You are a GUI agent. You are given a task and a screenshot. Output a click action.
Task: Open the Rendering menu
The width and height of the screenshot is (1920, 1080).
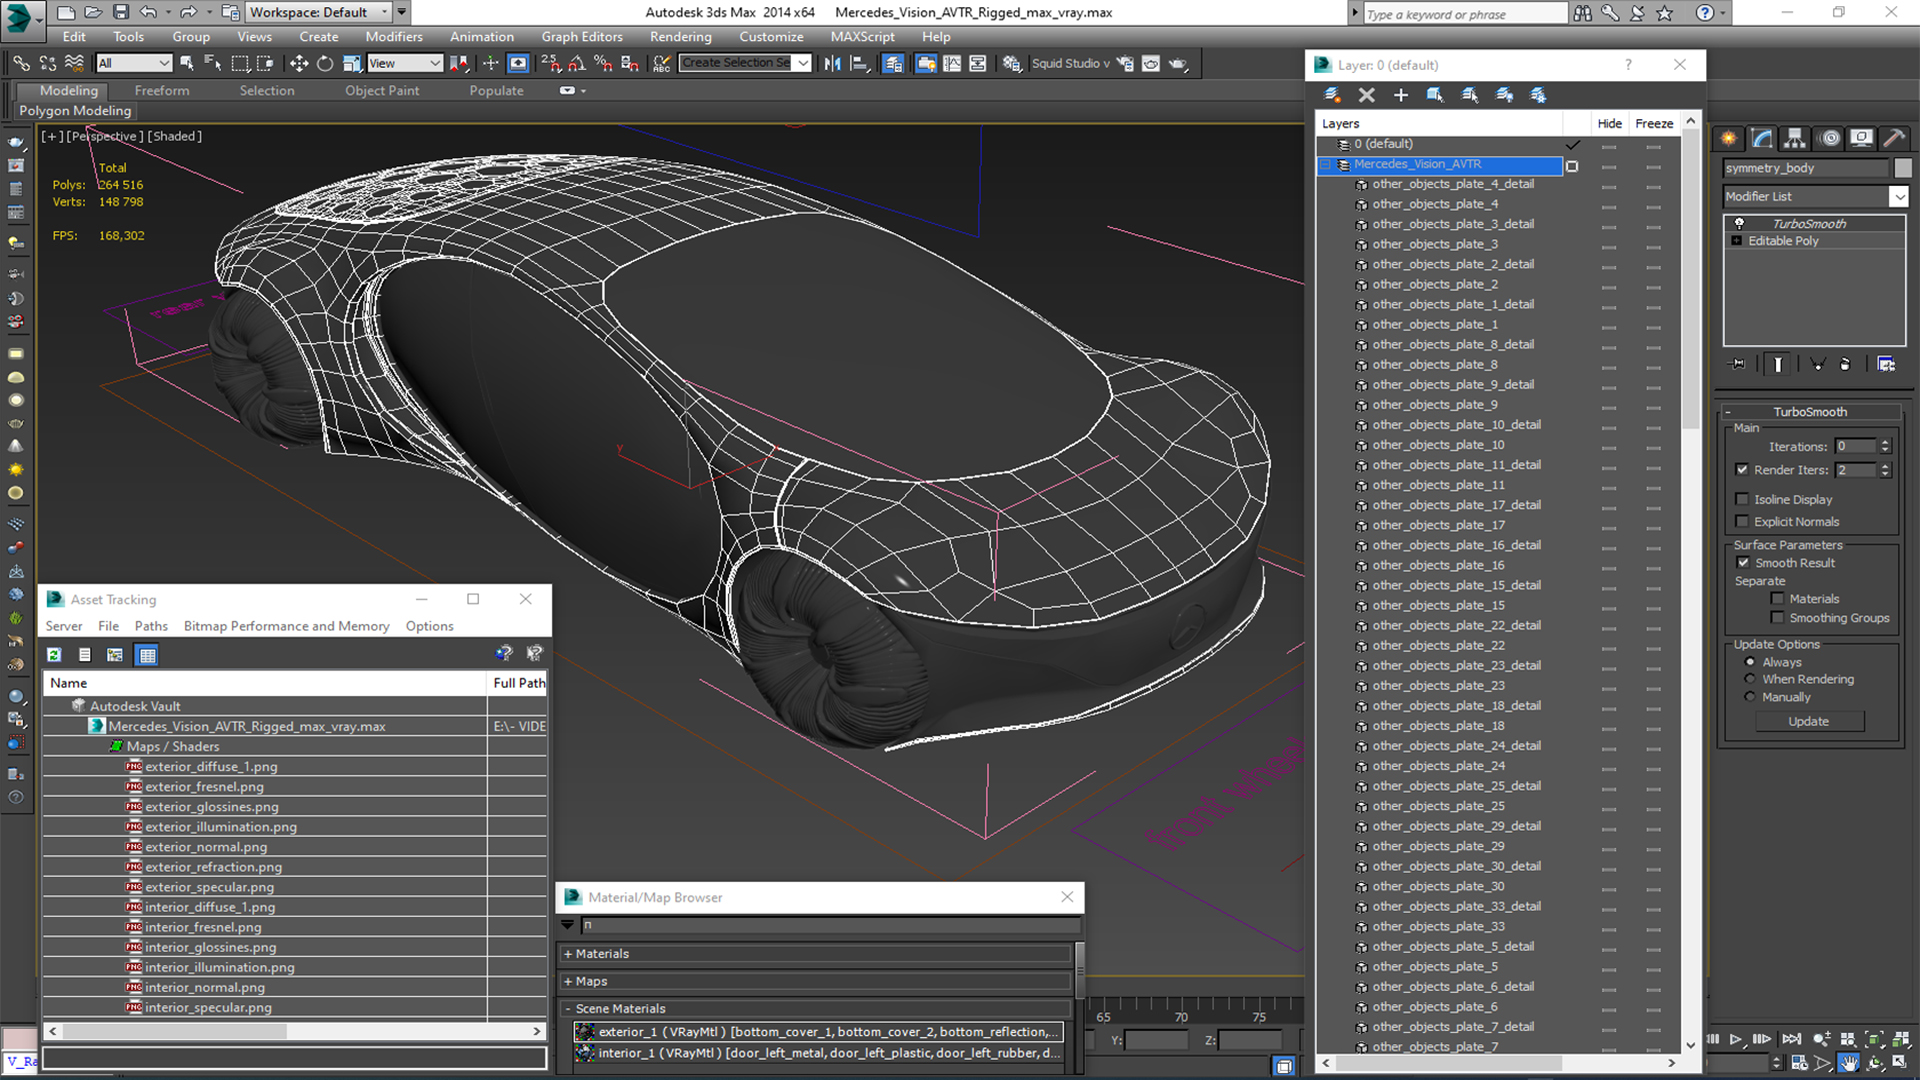pyautogui.click(x=680, y=37)
